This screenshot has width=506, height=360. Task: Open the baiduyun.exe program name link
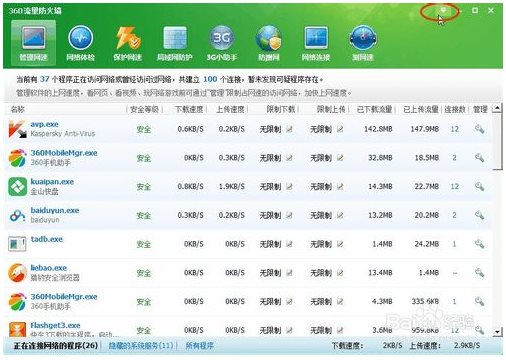tap(55, 210)
